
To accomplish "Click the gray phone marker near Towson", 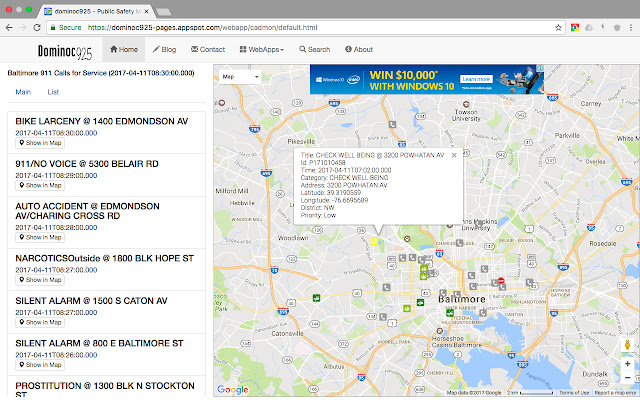I will click(392, 124).
